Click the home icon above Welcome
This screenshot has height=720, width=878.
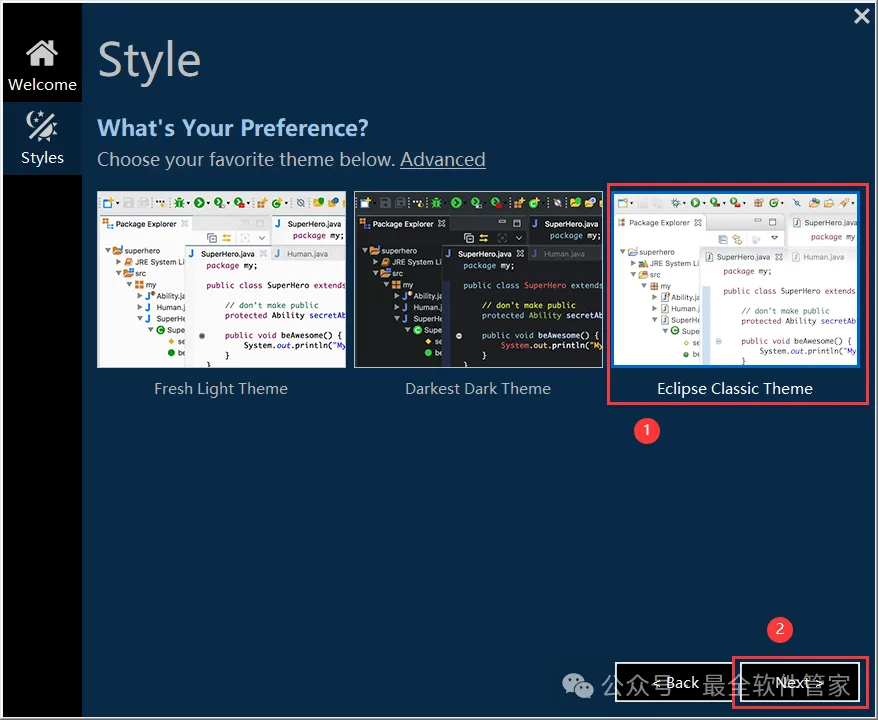(x=42, y=53)
